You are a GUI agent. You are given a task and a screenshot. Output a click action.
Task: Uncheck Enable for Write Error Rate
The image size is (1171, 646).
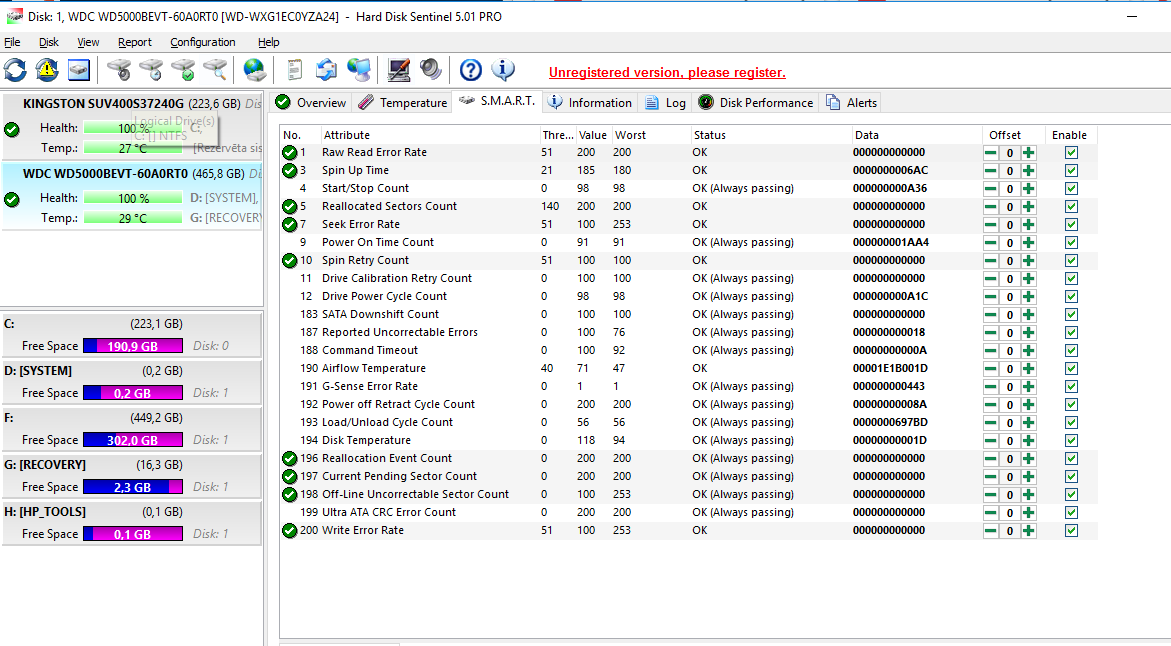(x=1071, y=530)
